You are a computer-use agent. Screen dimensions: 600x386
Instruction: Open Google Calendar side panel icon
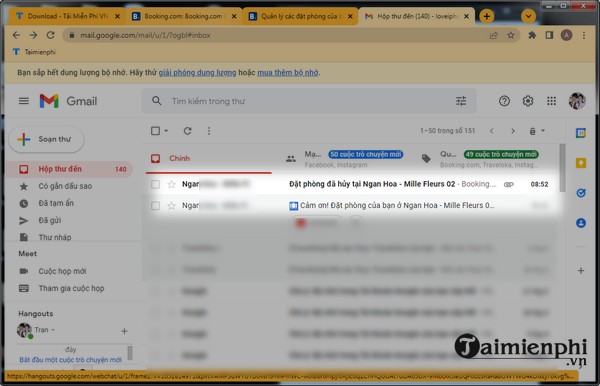tap(581, 133)
